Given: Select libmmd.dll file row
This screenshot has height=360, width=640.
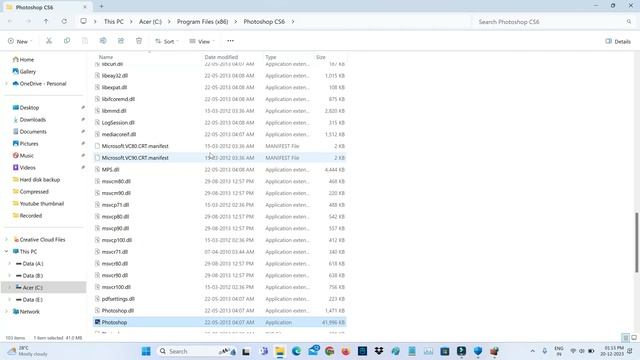Looking at the screenshot, I should [220, 111].
